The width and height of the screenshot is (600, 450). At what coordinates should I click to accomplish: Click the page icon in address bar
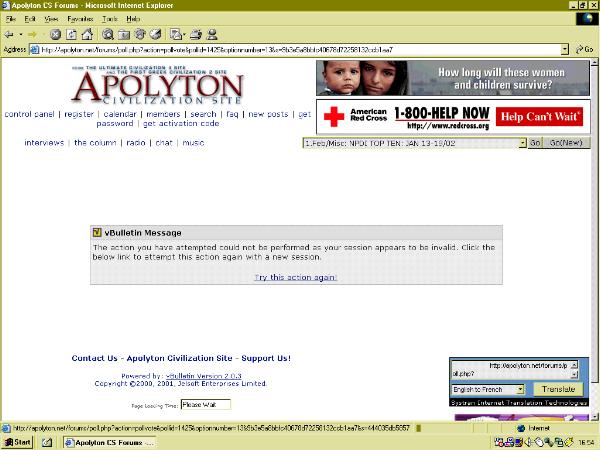click(x=34, y=50)
